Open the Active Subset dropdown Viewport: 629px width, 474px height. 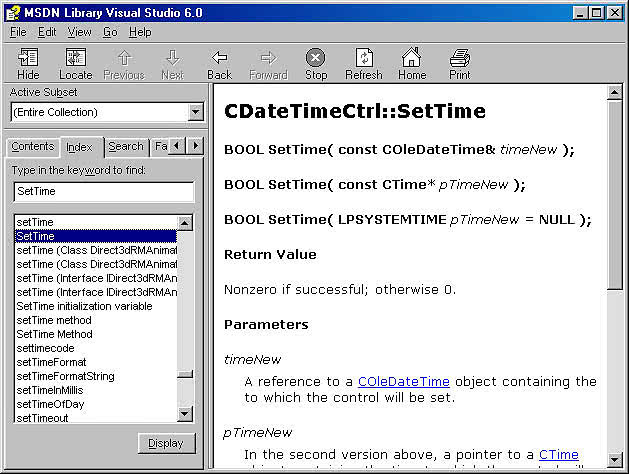(x=195, y=112)
